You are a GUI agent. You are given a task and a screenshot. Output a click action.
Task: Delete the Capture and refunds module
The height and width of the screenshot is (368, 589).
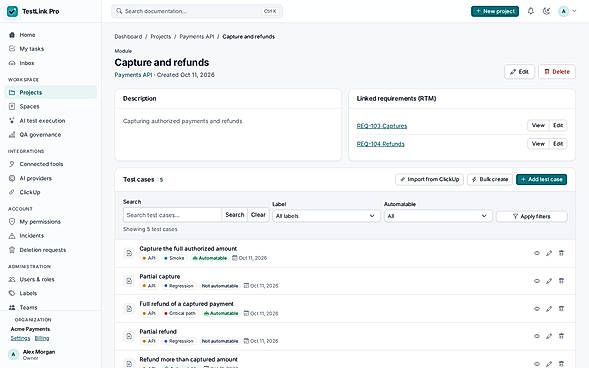point(557,72)
